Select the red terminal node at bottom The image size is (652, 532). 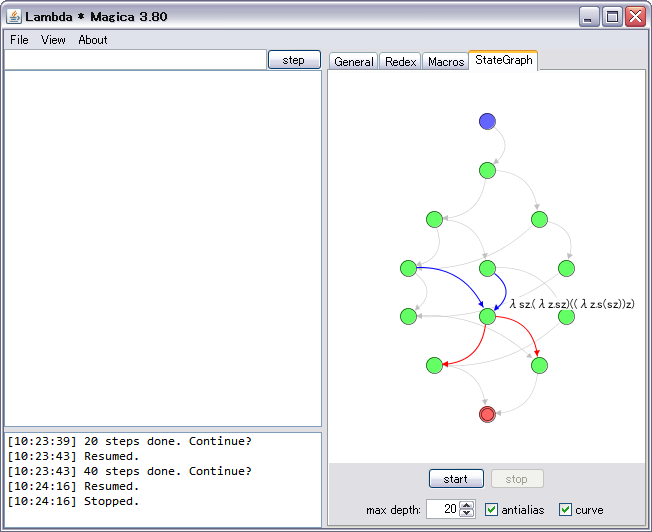487,414
